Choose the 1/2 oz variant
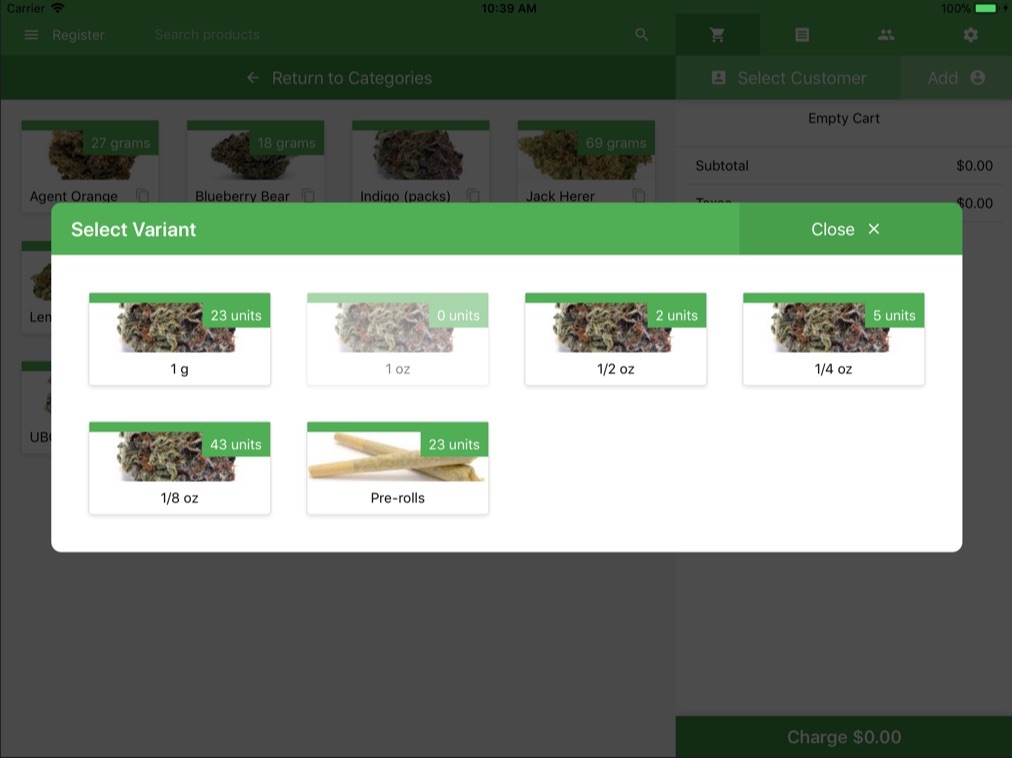This screenshot has width=1012, height=758. pos(615,339)
